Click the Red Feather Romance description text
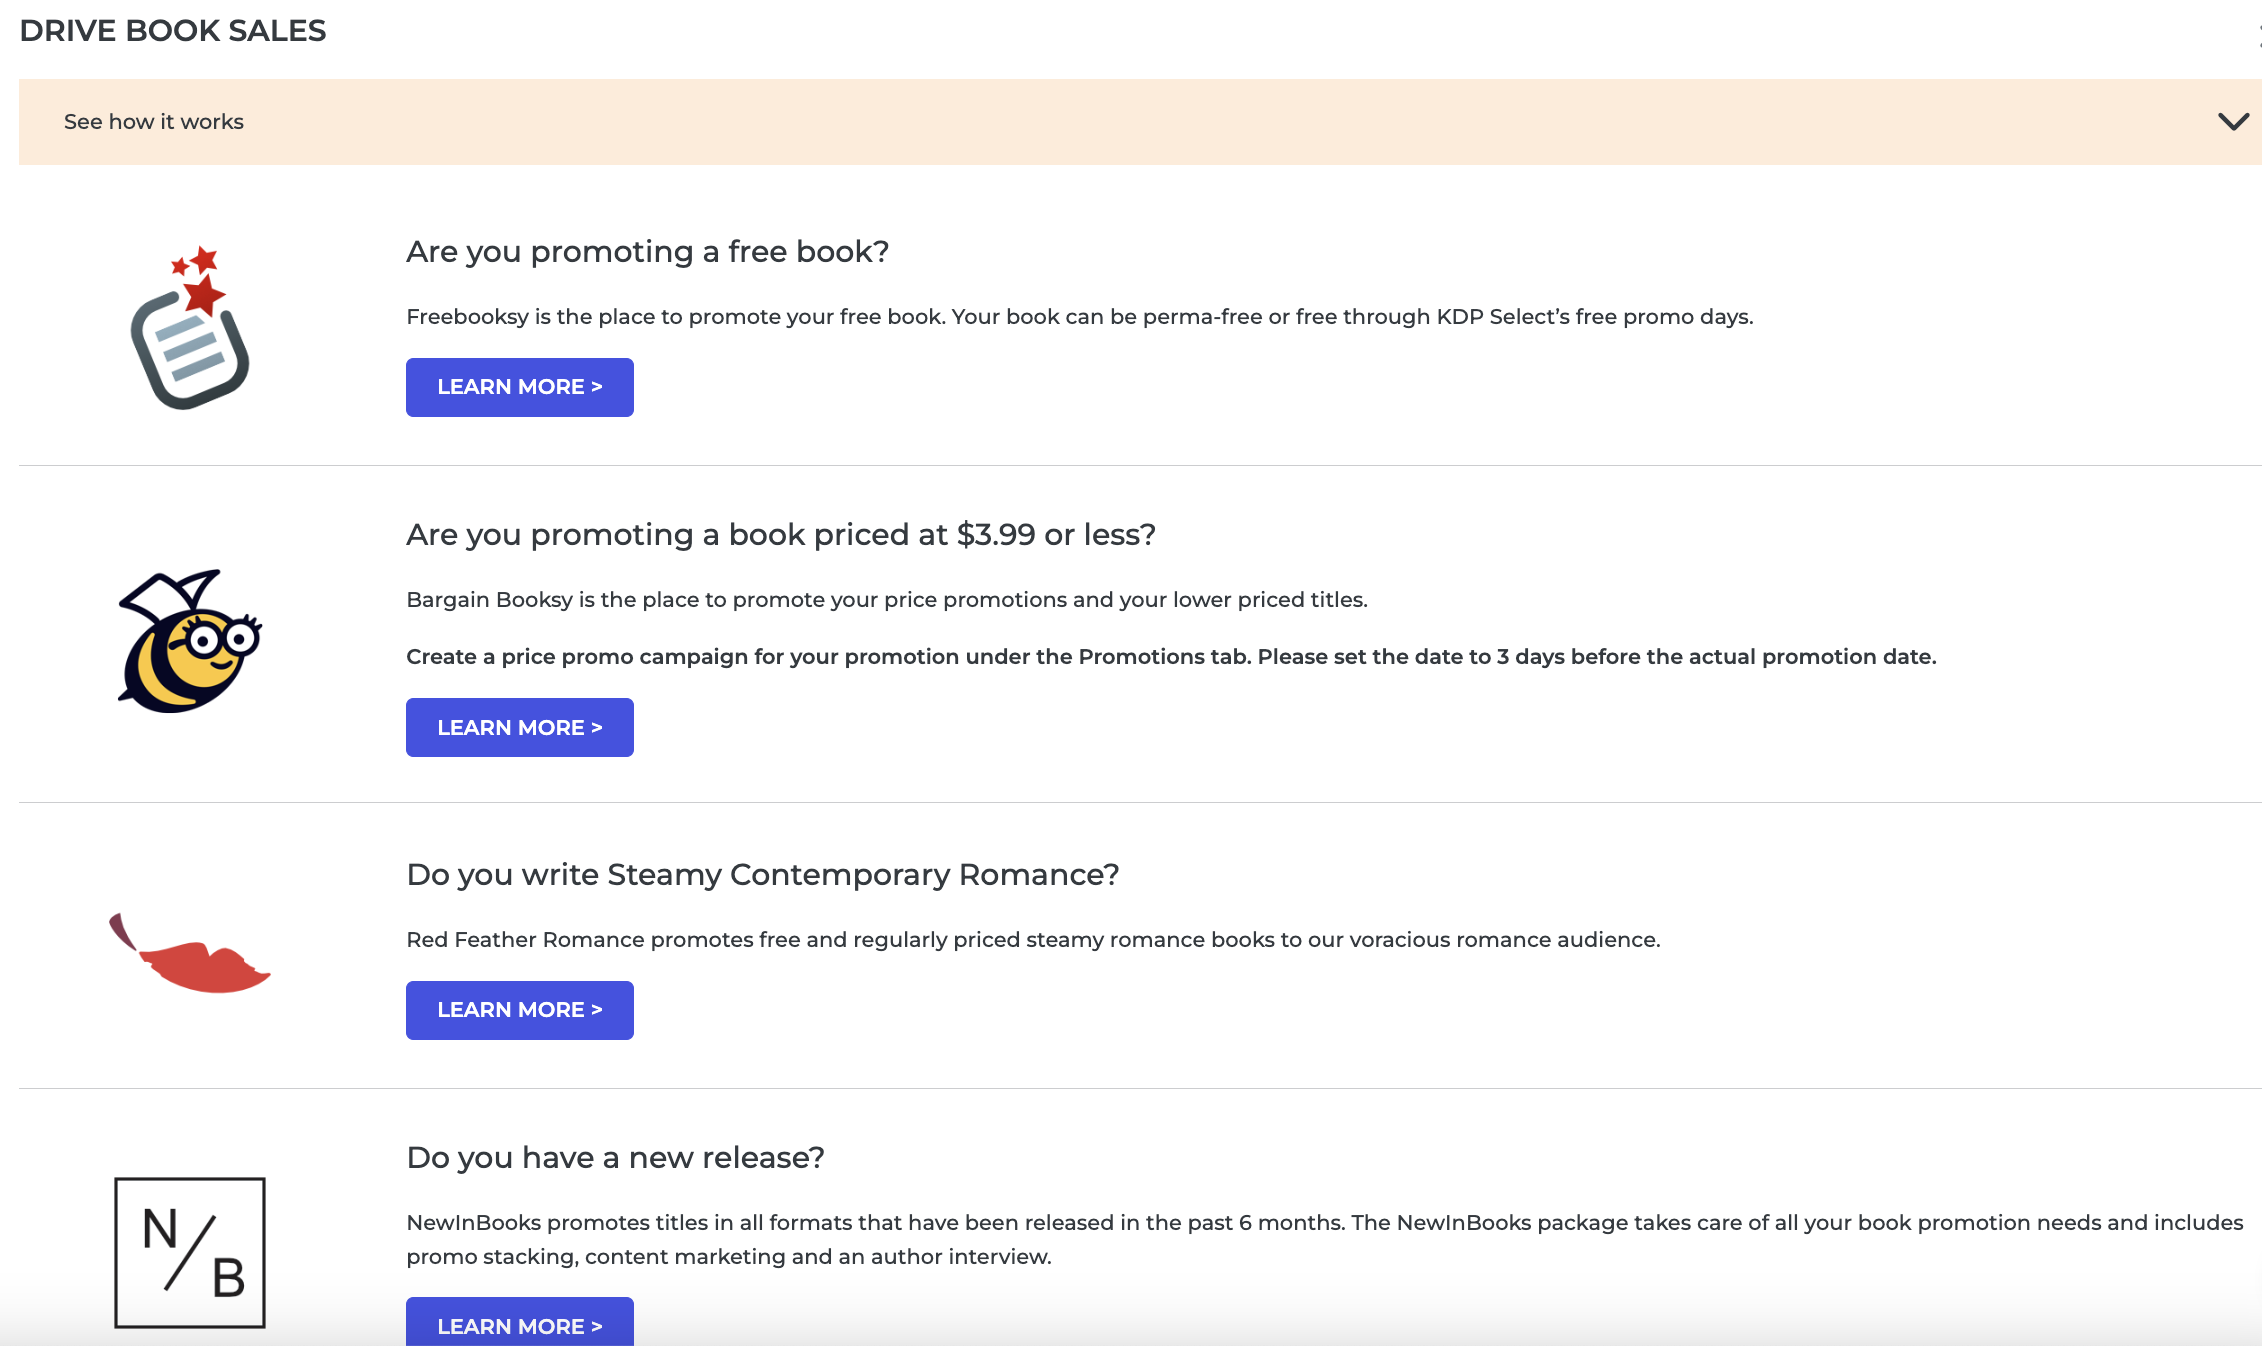The width and height of the screenshot is (2262, 1346). [x=1033, y=940]
